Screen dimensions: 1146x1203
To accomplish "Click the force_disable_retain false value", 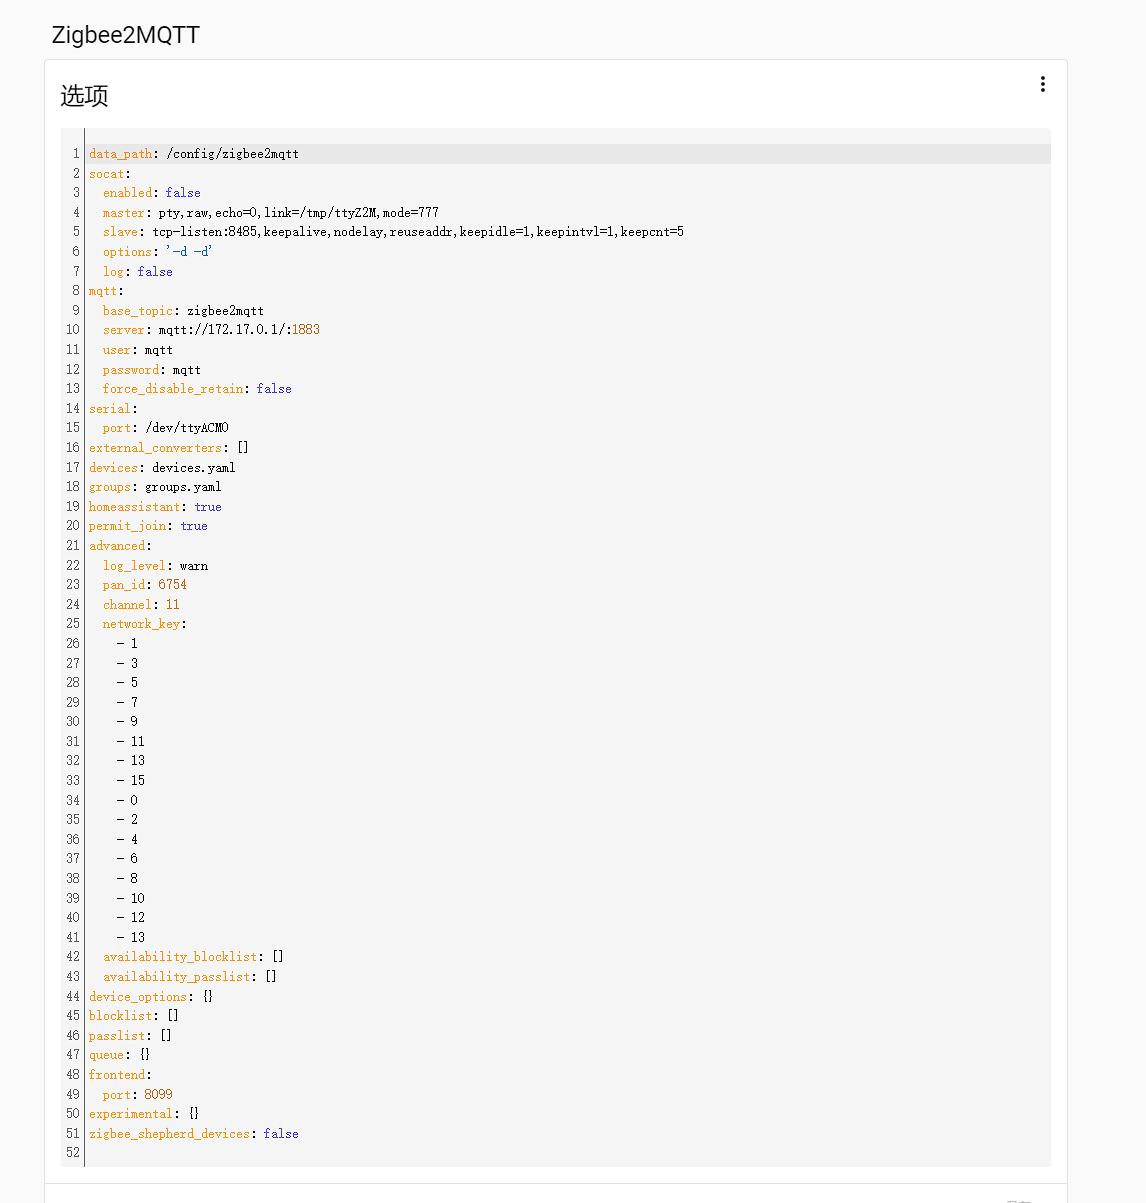I will pos(274,389).
